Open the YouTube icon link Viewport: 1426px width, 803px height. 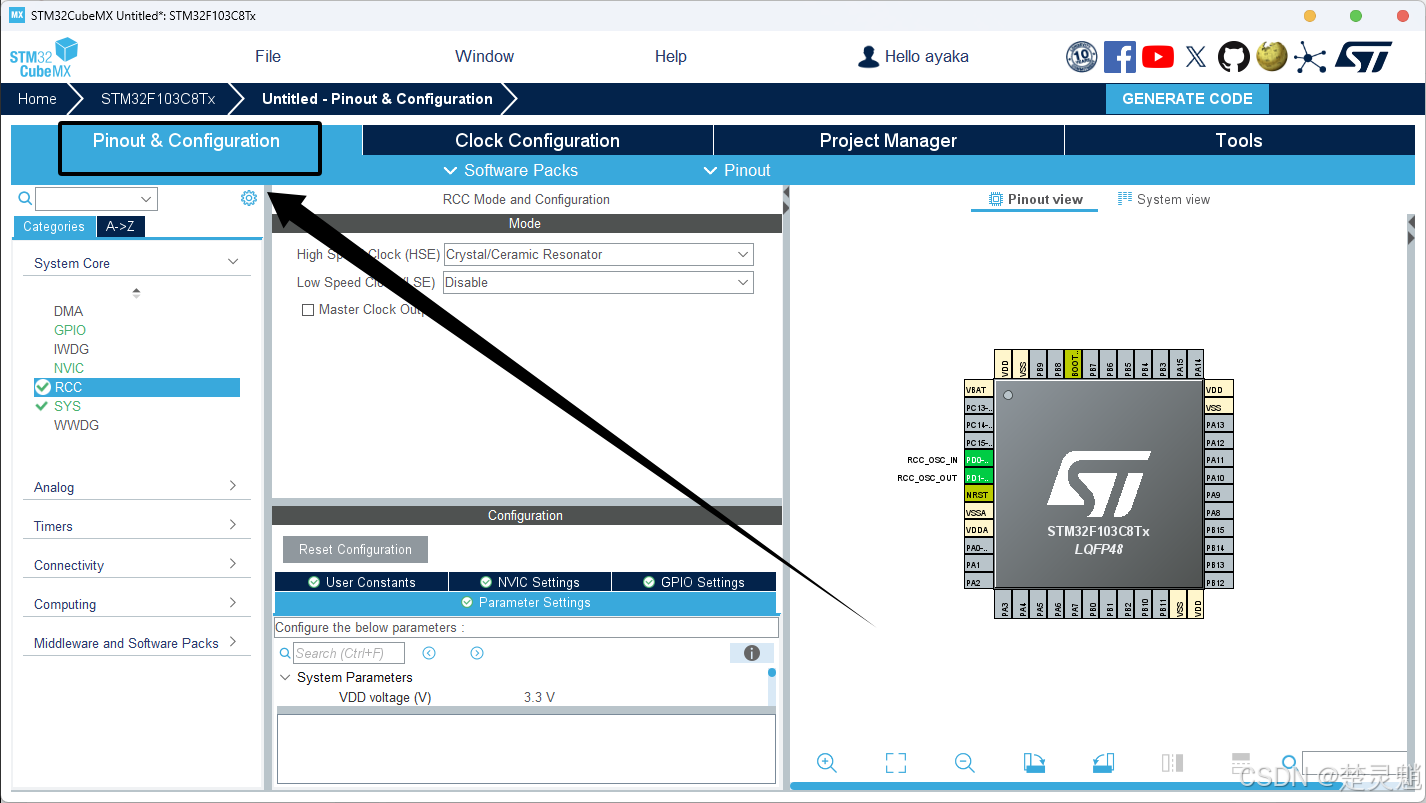point(1158,57)
